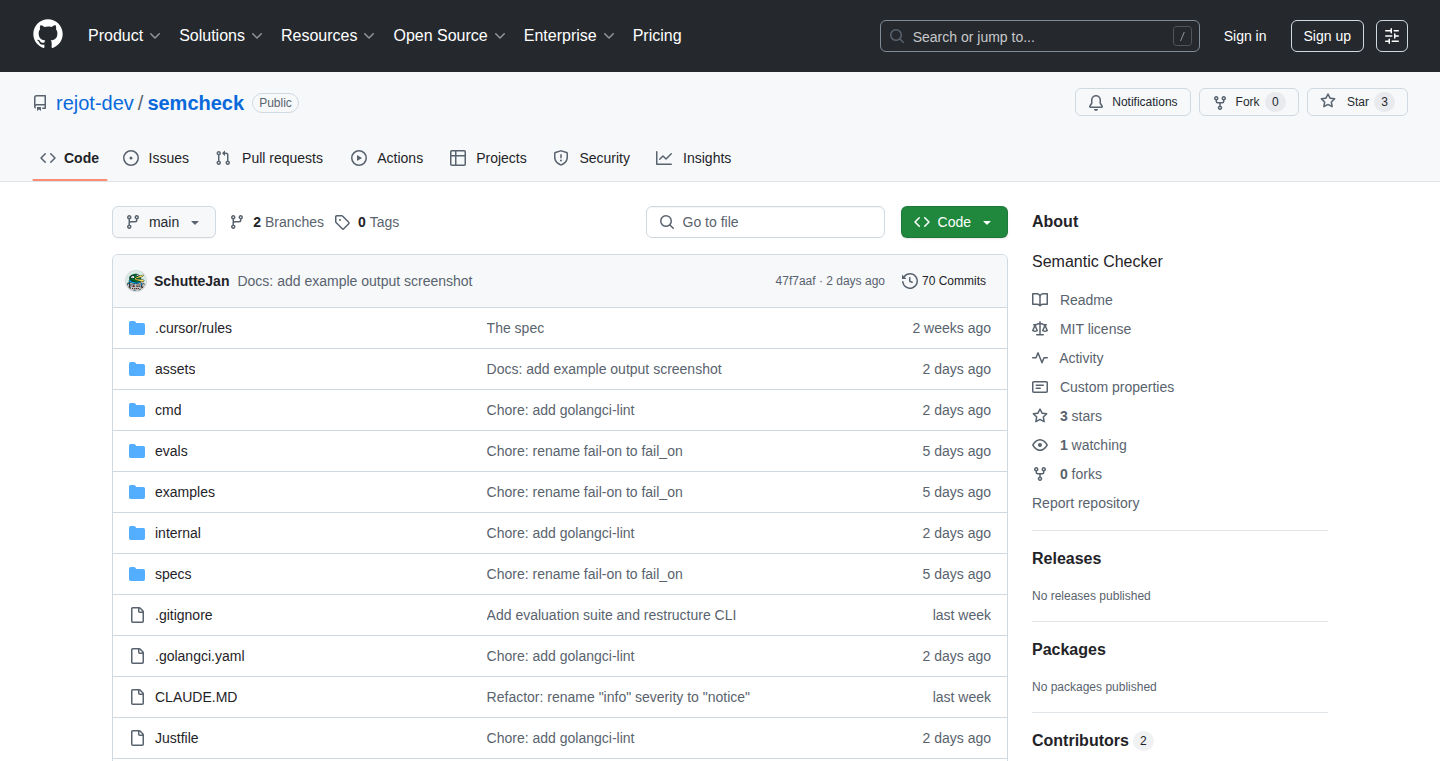The height and width of the screenshot is (761, 1440).
Task: Open the main branch selector dropdown
Action: click(x=164, y=222)
